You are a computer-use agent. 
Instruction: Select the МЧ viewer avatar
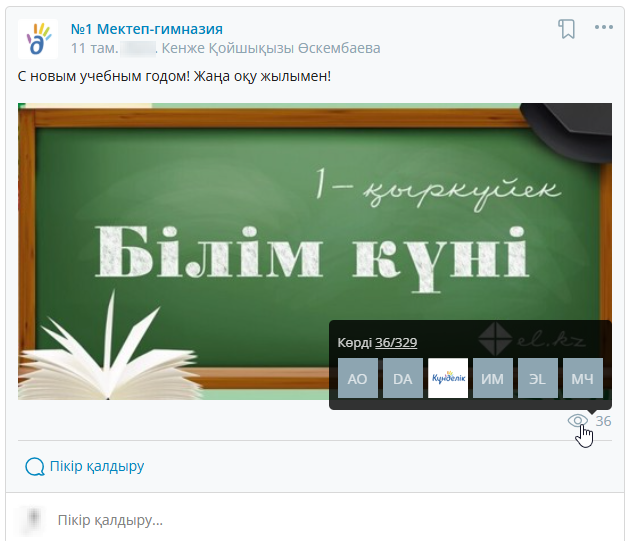pos(583,378)
